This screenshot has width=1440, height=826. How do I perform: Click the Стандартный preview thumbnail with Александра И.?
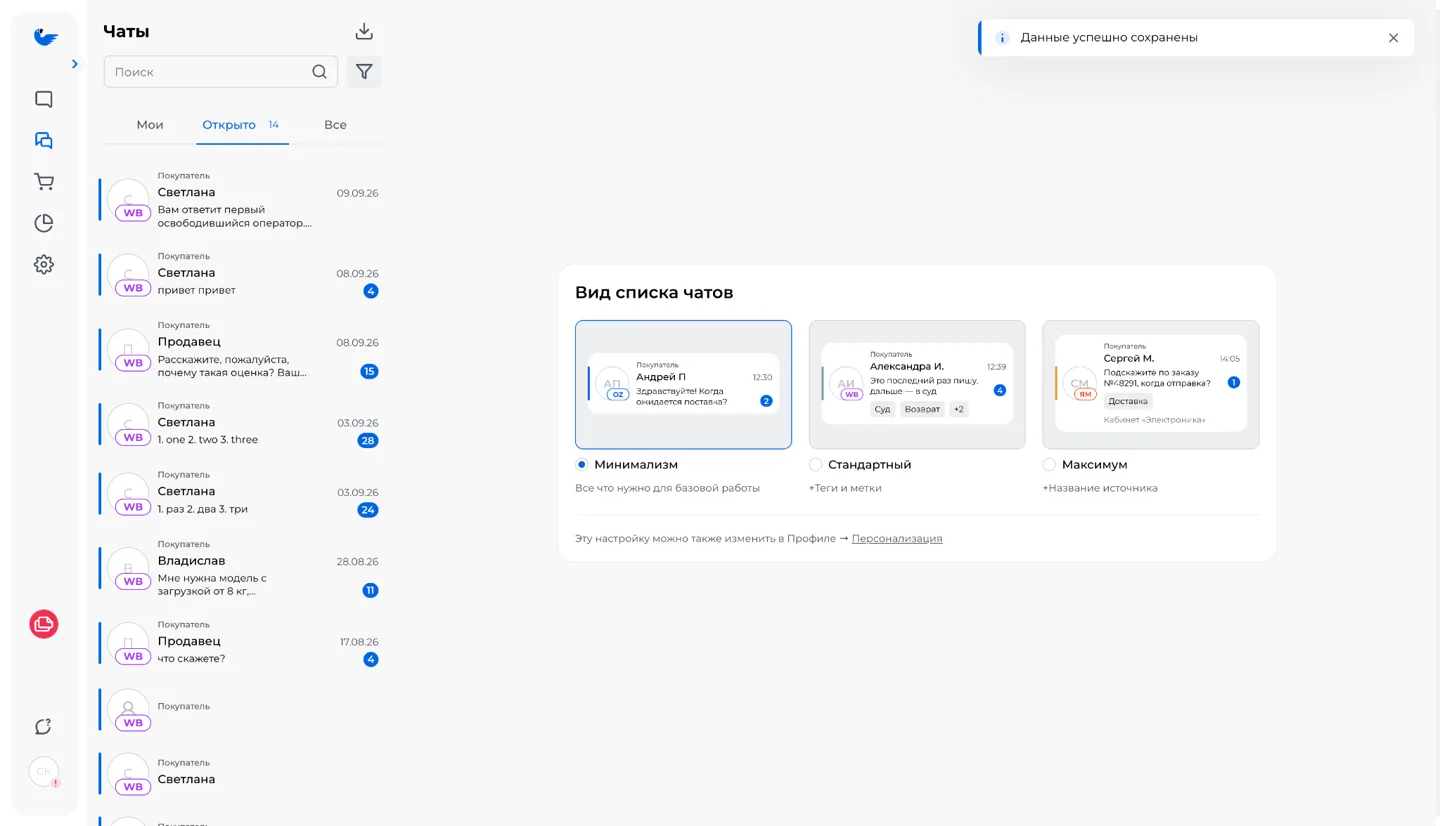pos(917,384)
